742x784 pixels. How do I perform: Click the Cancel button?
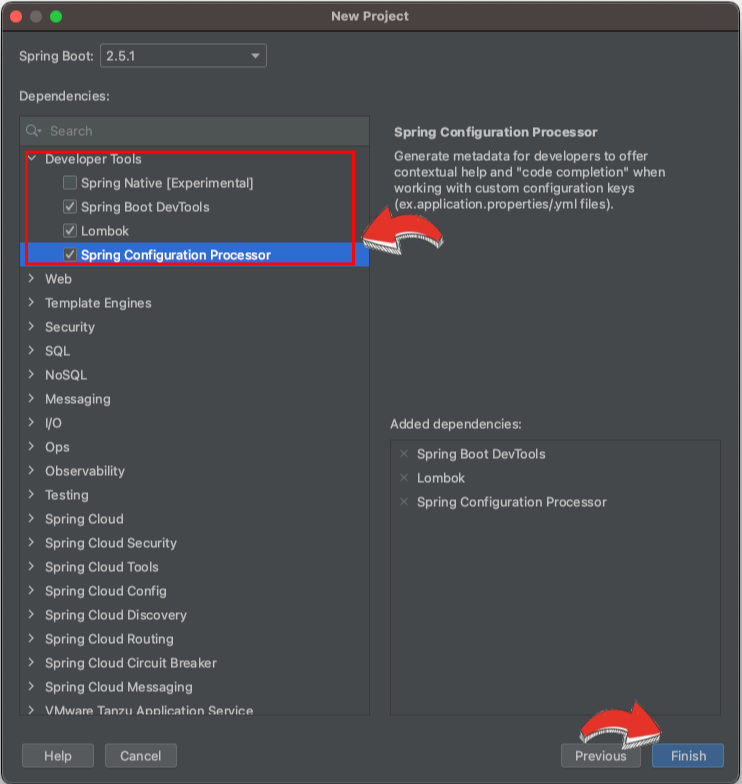140,756
